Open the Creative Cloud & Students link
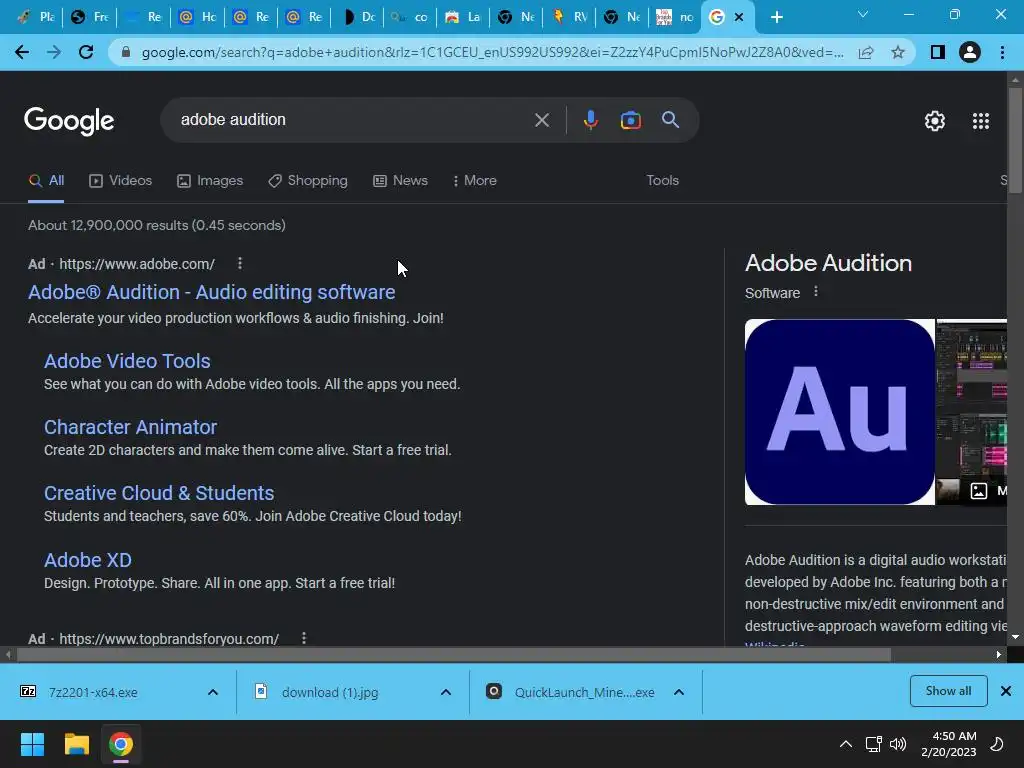Viewport: 1024px width, 768px height. click(x=159, y=493)
